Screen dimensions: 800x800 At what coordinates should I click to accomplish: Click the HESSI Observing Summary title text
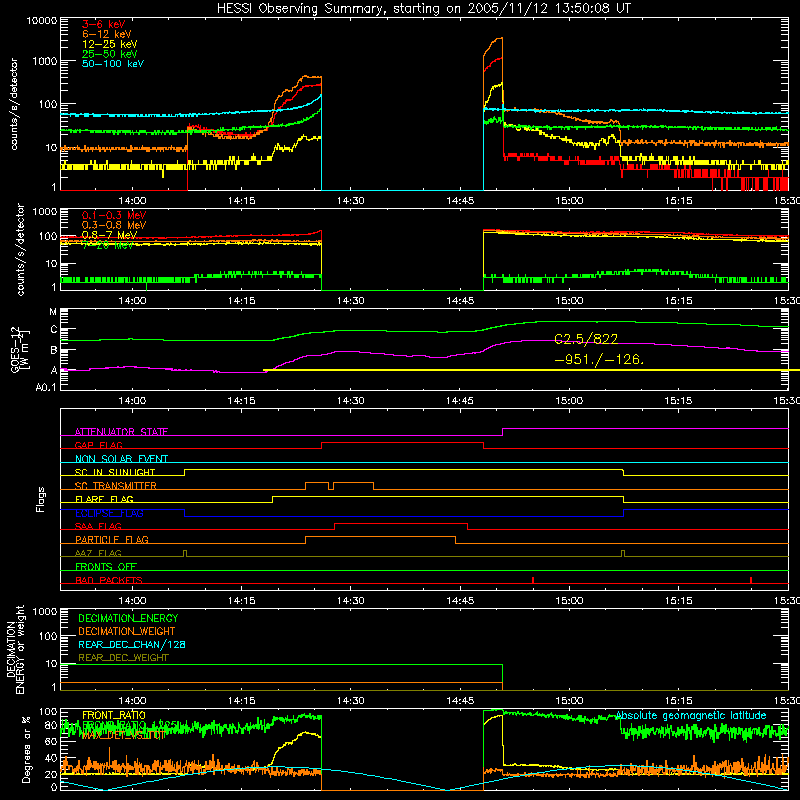pos(423,8)
